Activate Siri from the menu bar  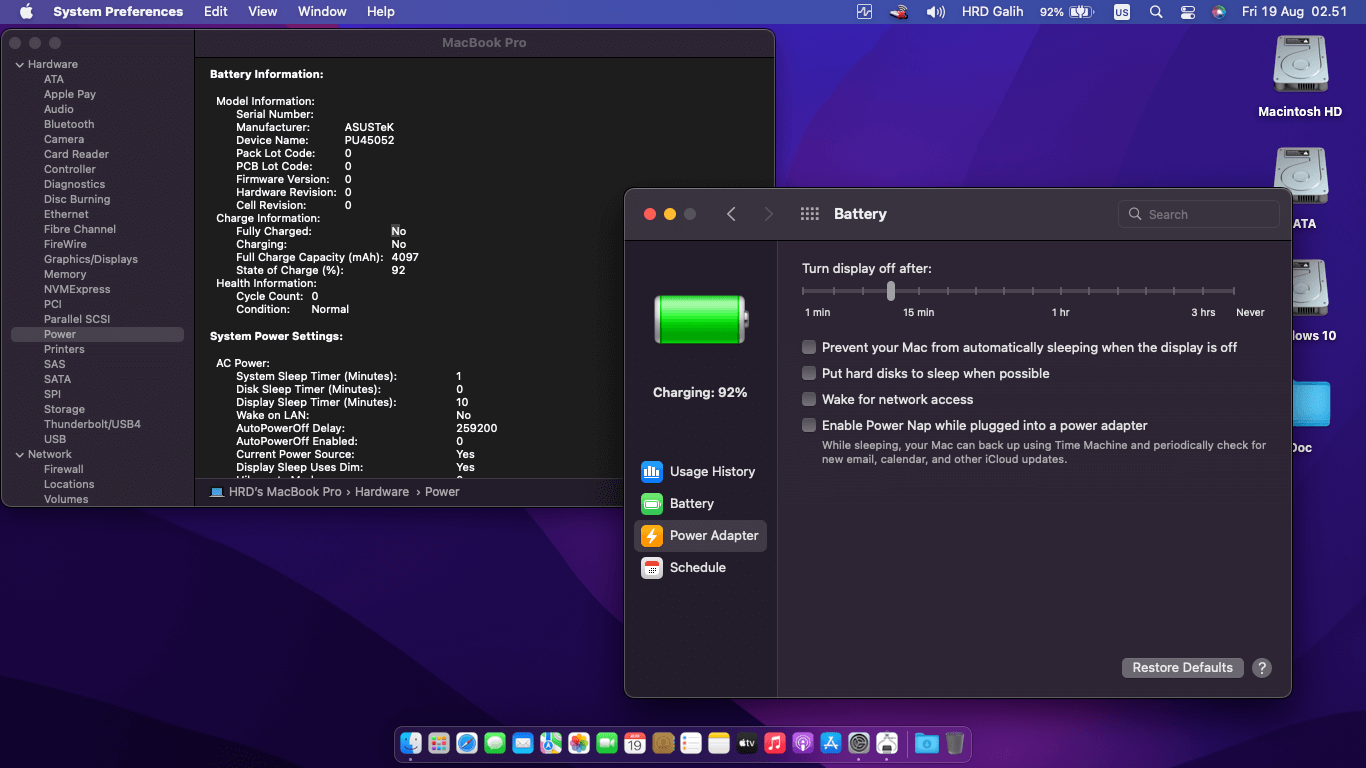point(1219,12)
